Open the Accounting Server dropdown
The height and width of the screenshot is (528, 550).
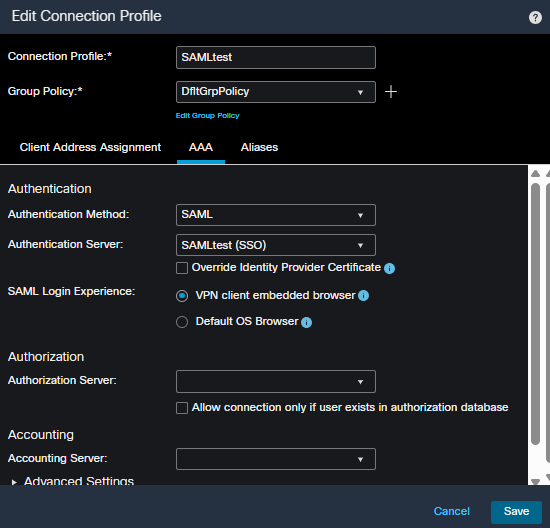(x=276, y=459)
